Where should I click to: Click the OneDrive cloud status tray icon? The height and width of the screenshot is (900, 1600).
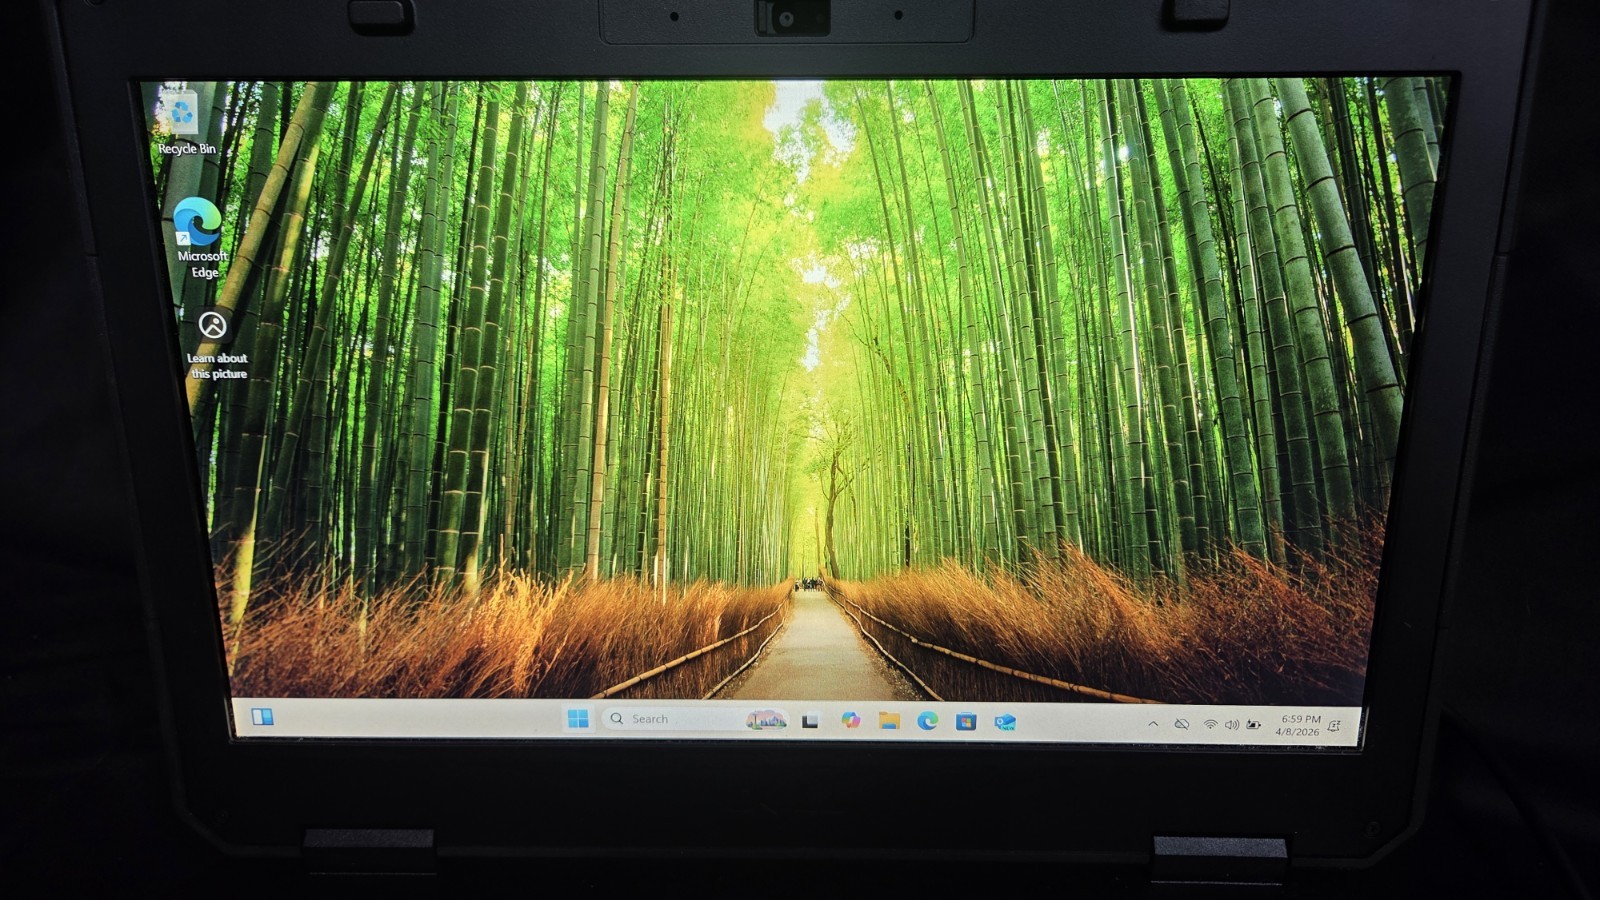click(x=1182, y=724)
